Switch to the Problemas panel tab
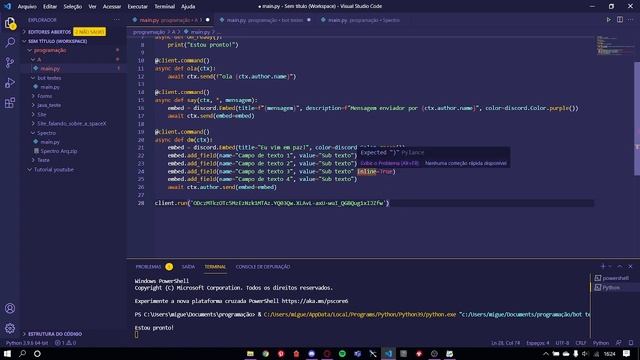This screenshot has width=640, height=360. tap(148, 267)
